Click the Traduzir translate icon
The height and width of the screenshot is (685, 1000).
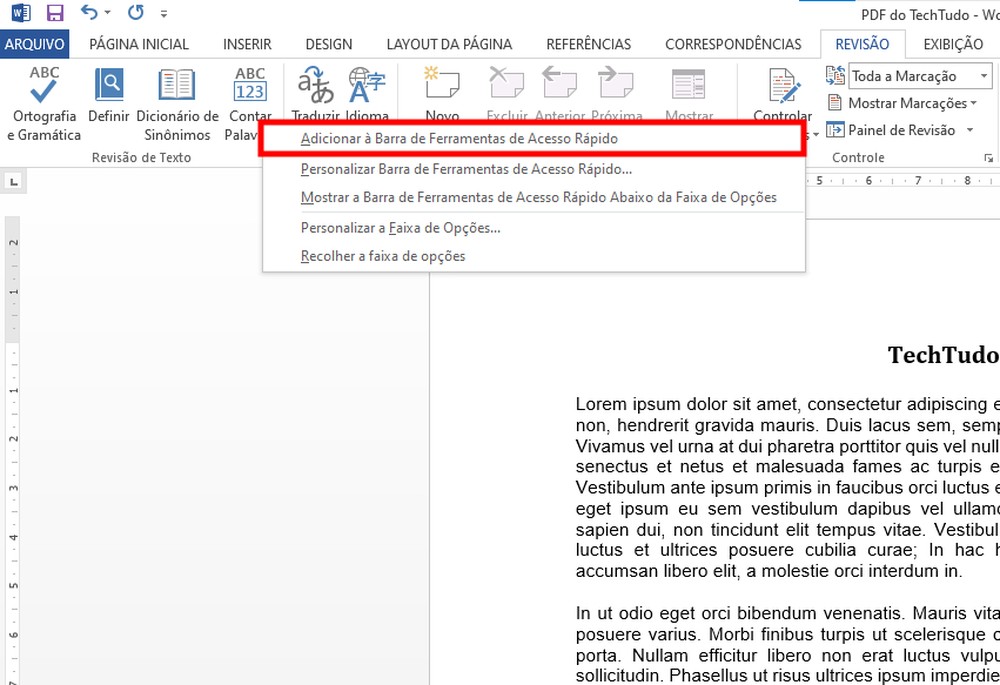[316, 85]
